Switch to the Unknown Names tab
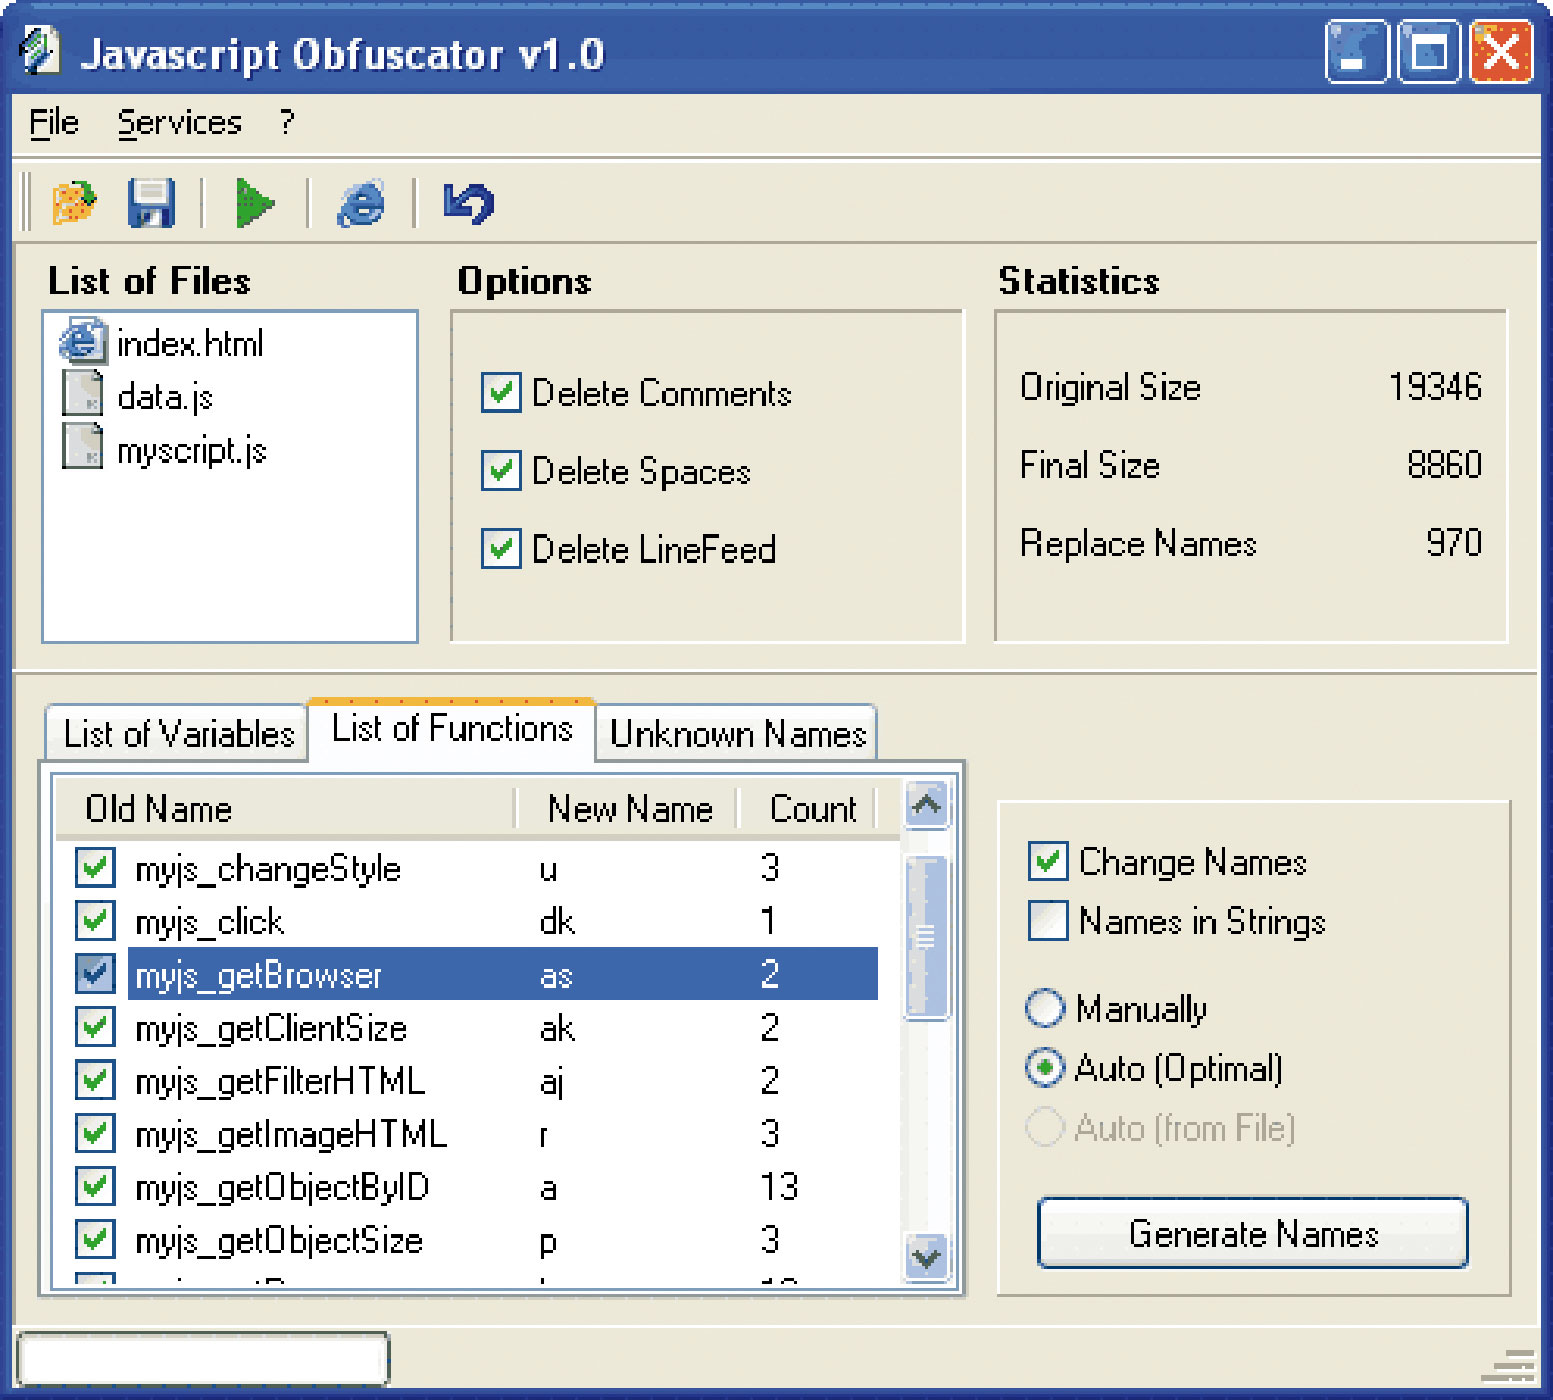 click(x=737, y=734)
